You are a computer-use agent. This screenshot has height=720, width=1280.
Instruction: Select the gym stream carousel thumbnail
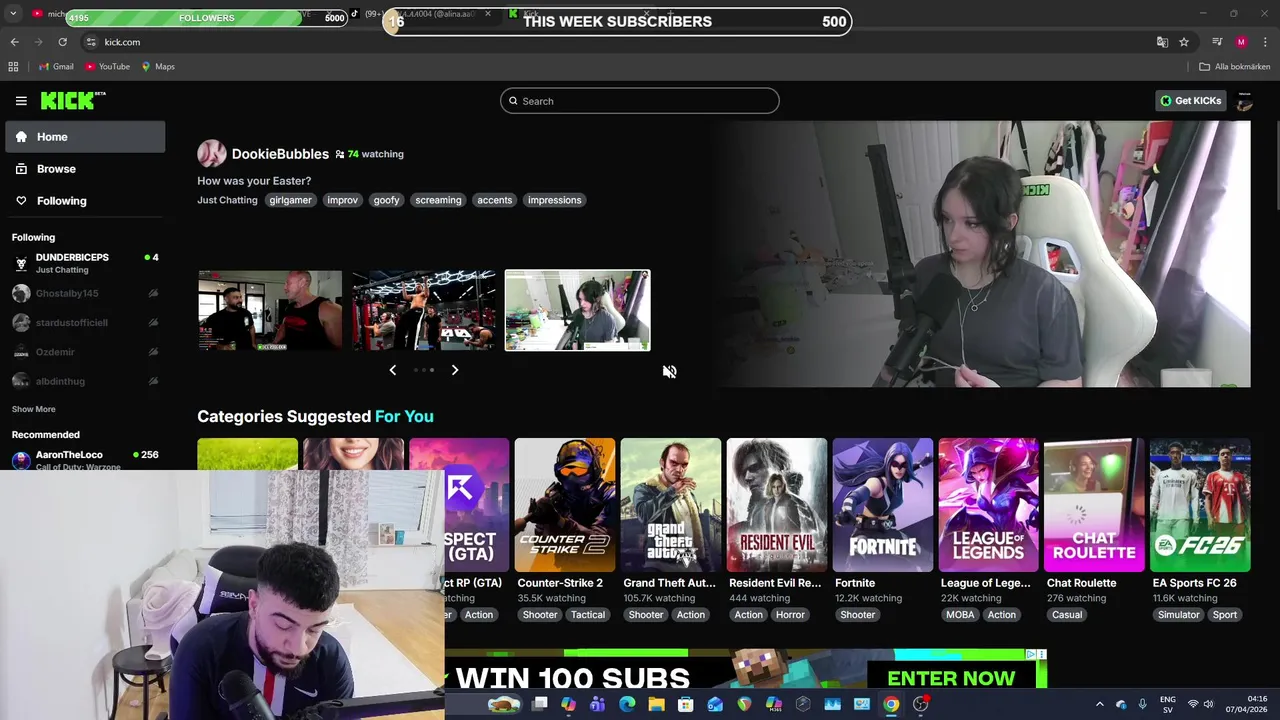point(423,310)
